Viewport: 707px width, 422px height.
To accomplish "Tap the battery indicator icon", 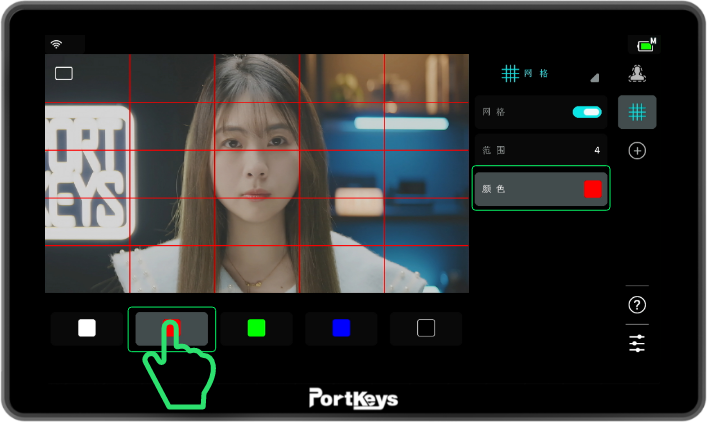I will pyautogui.click(x=645, y=45).
